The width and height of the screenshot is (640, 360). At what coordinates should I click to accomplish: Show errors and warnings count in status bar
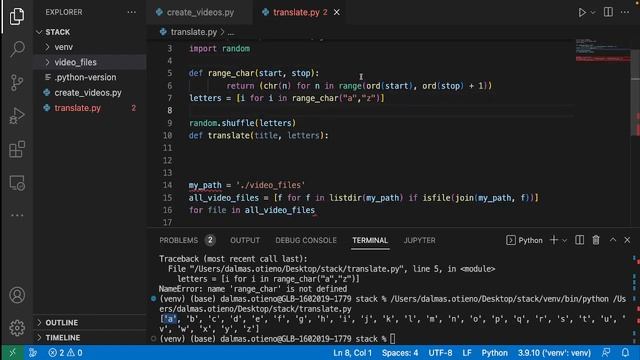pos(65,353)
